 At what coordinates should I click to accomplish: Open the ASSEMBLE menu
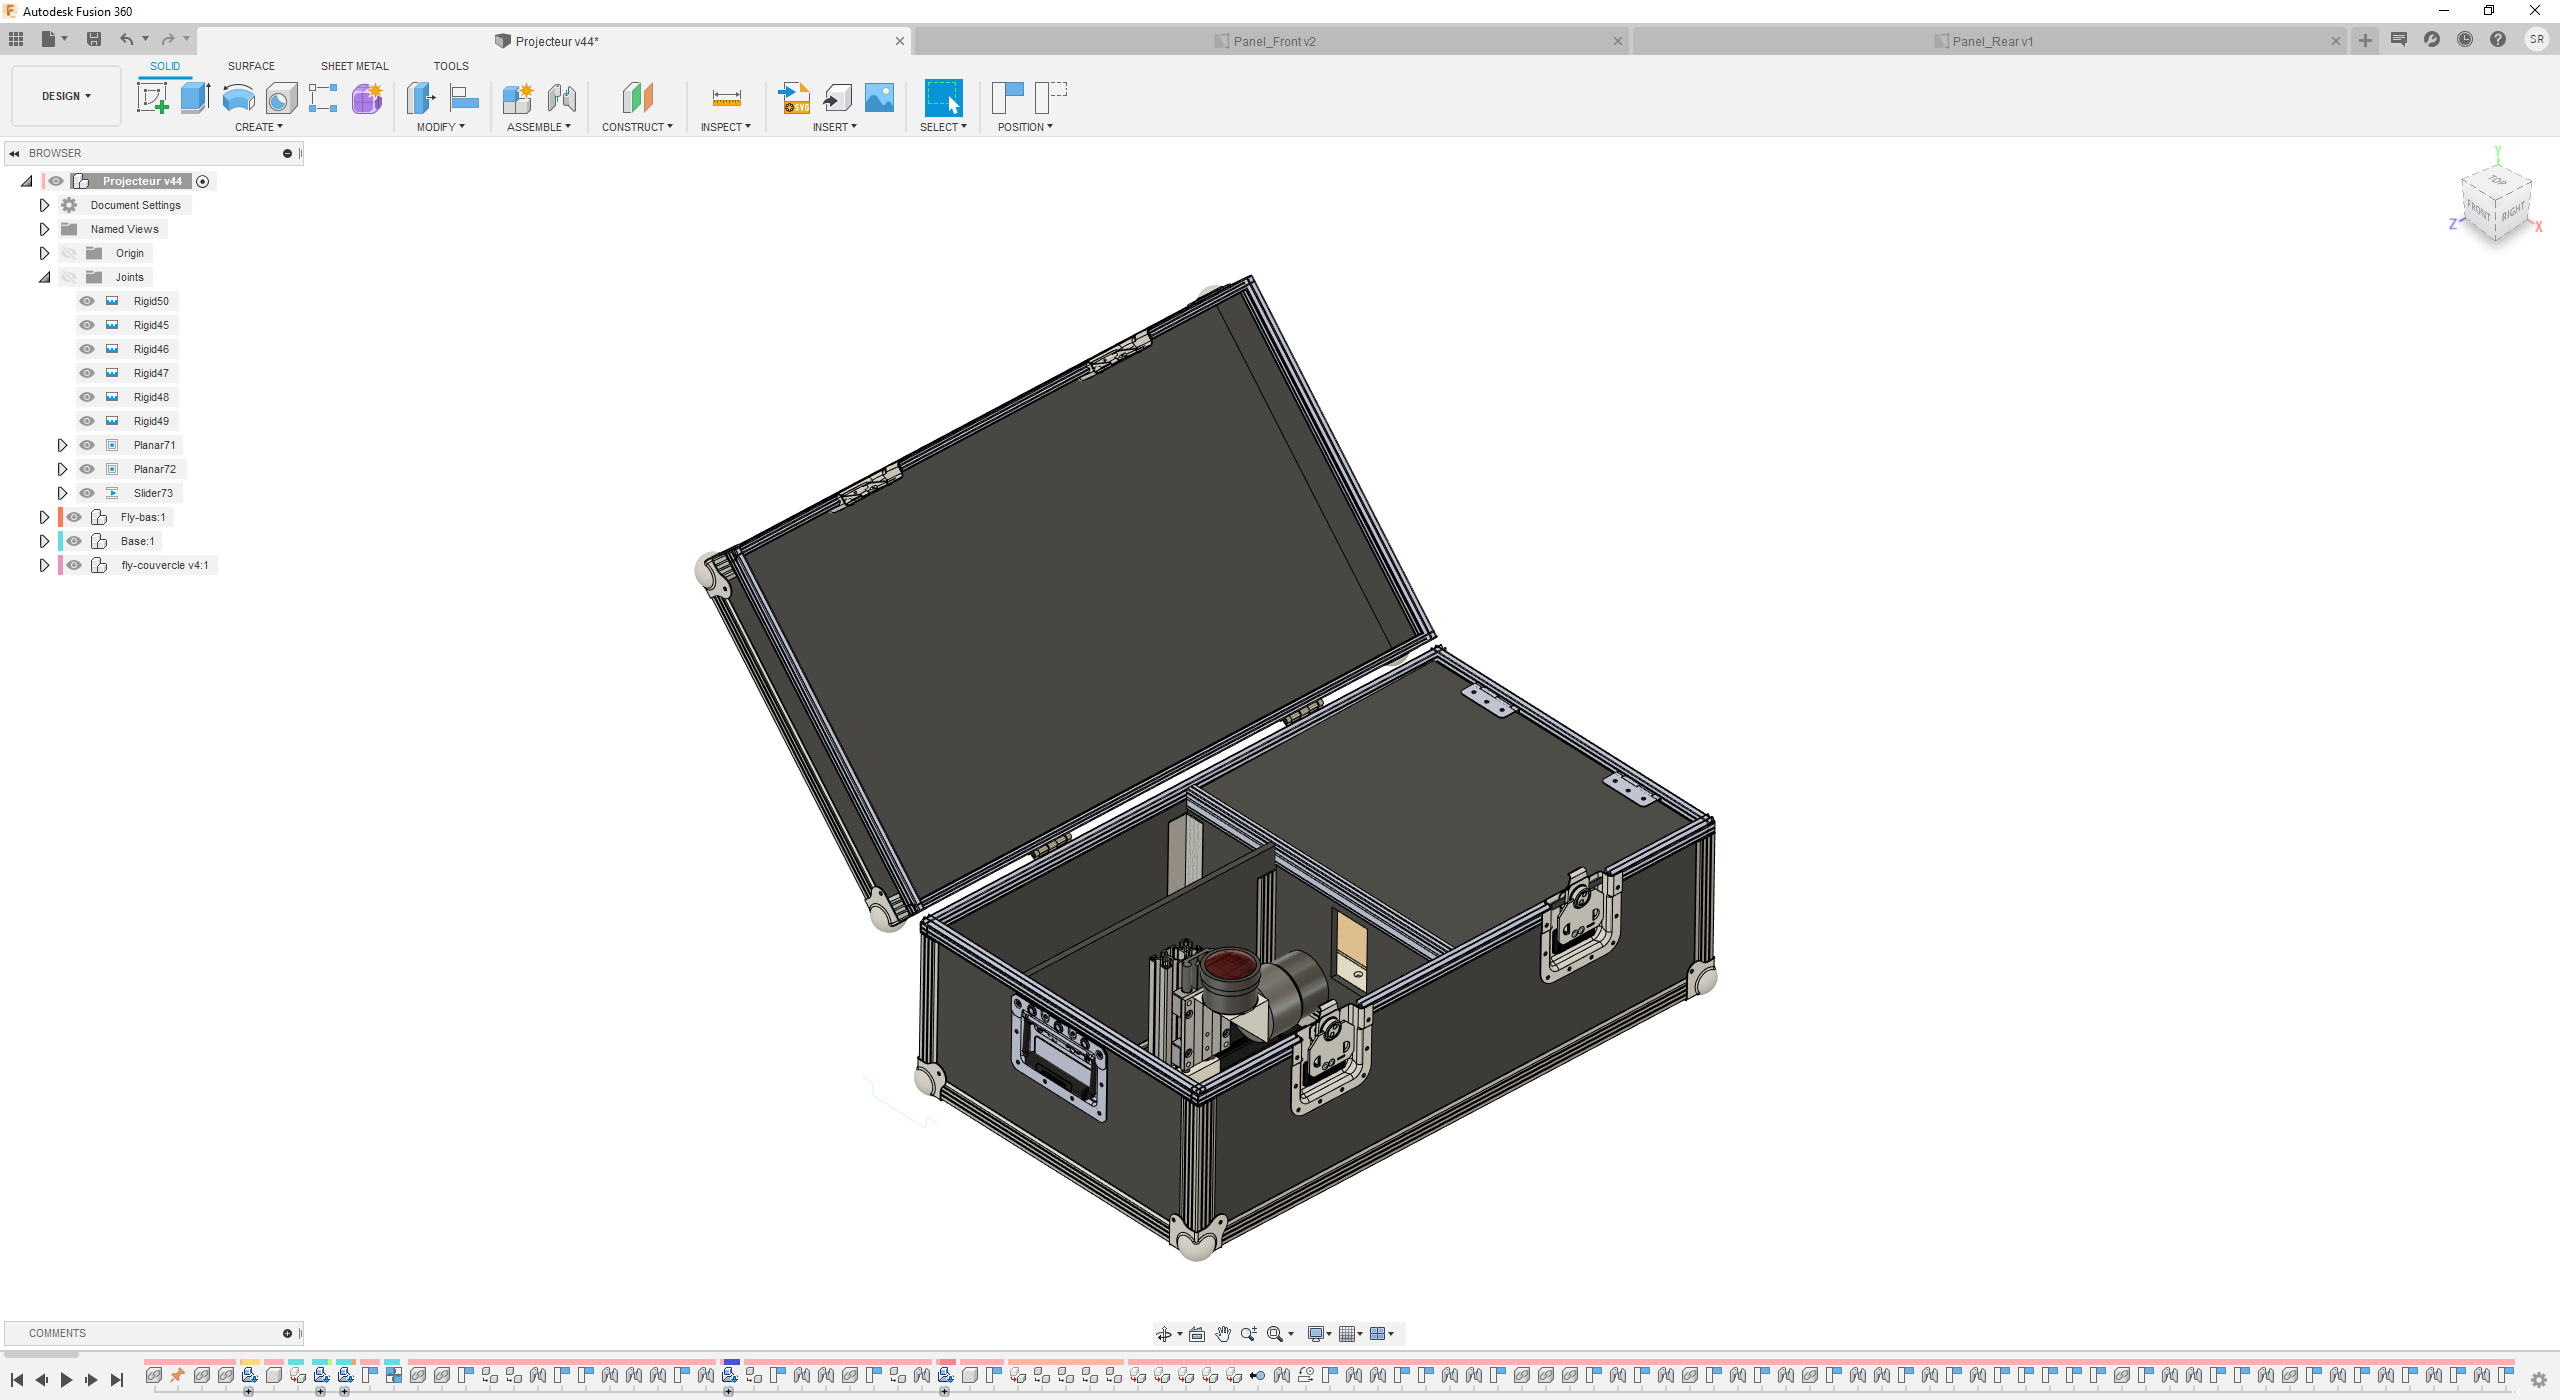[539, 127]
